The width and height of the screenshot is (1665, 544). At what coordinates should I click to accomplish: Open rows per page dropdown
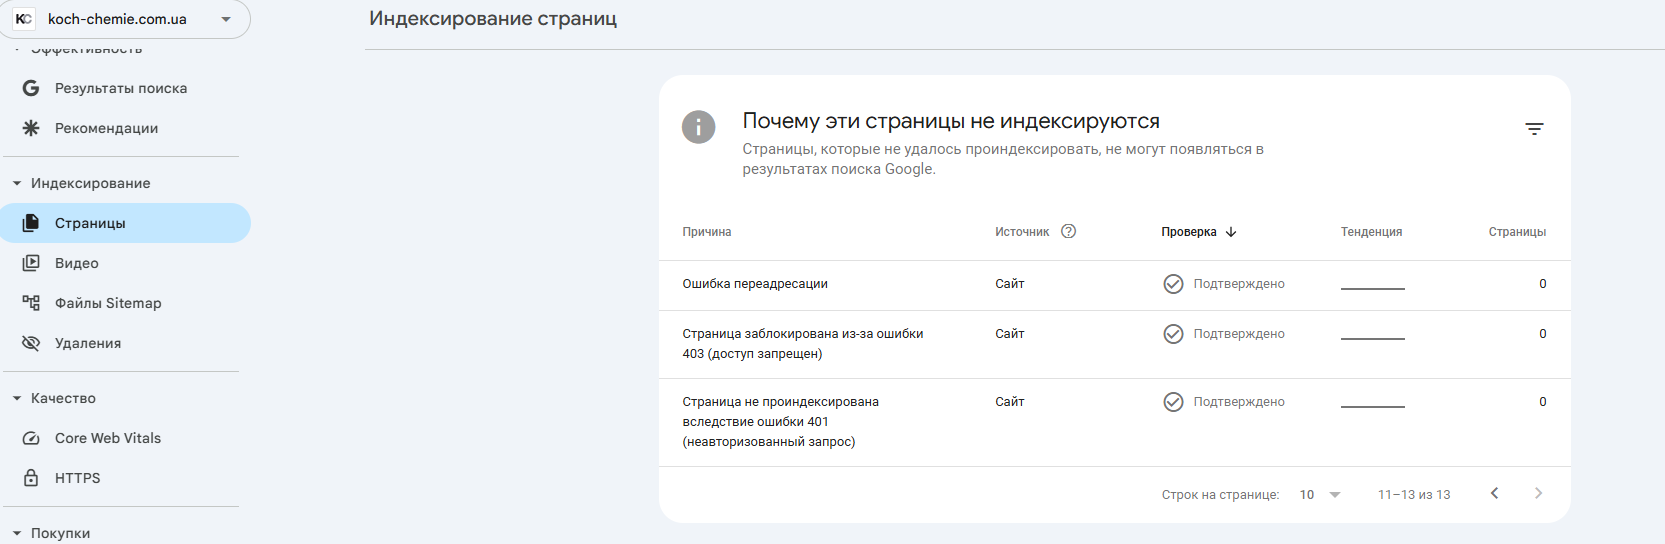(1320, 494)
